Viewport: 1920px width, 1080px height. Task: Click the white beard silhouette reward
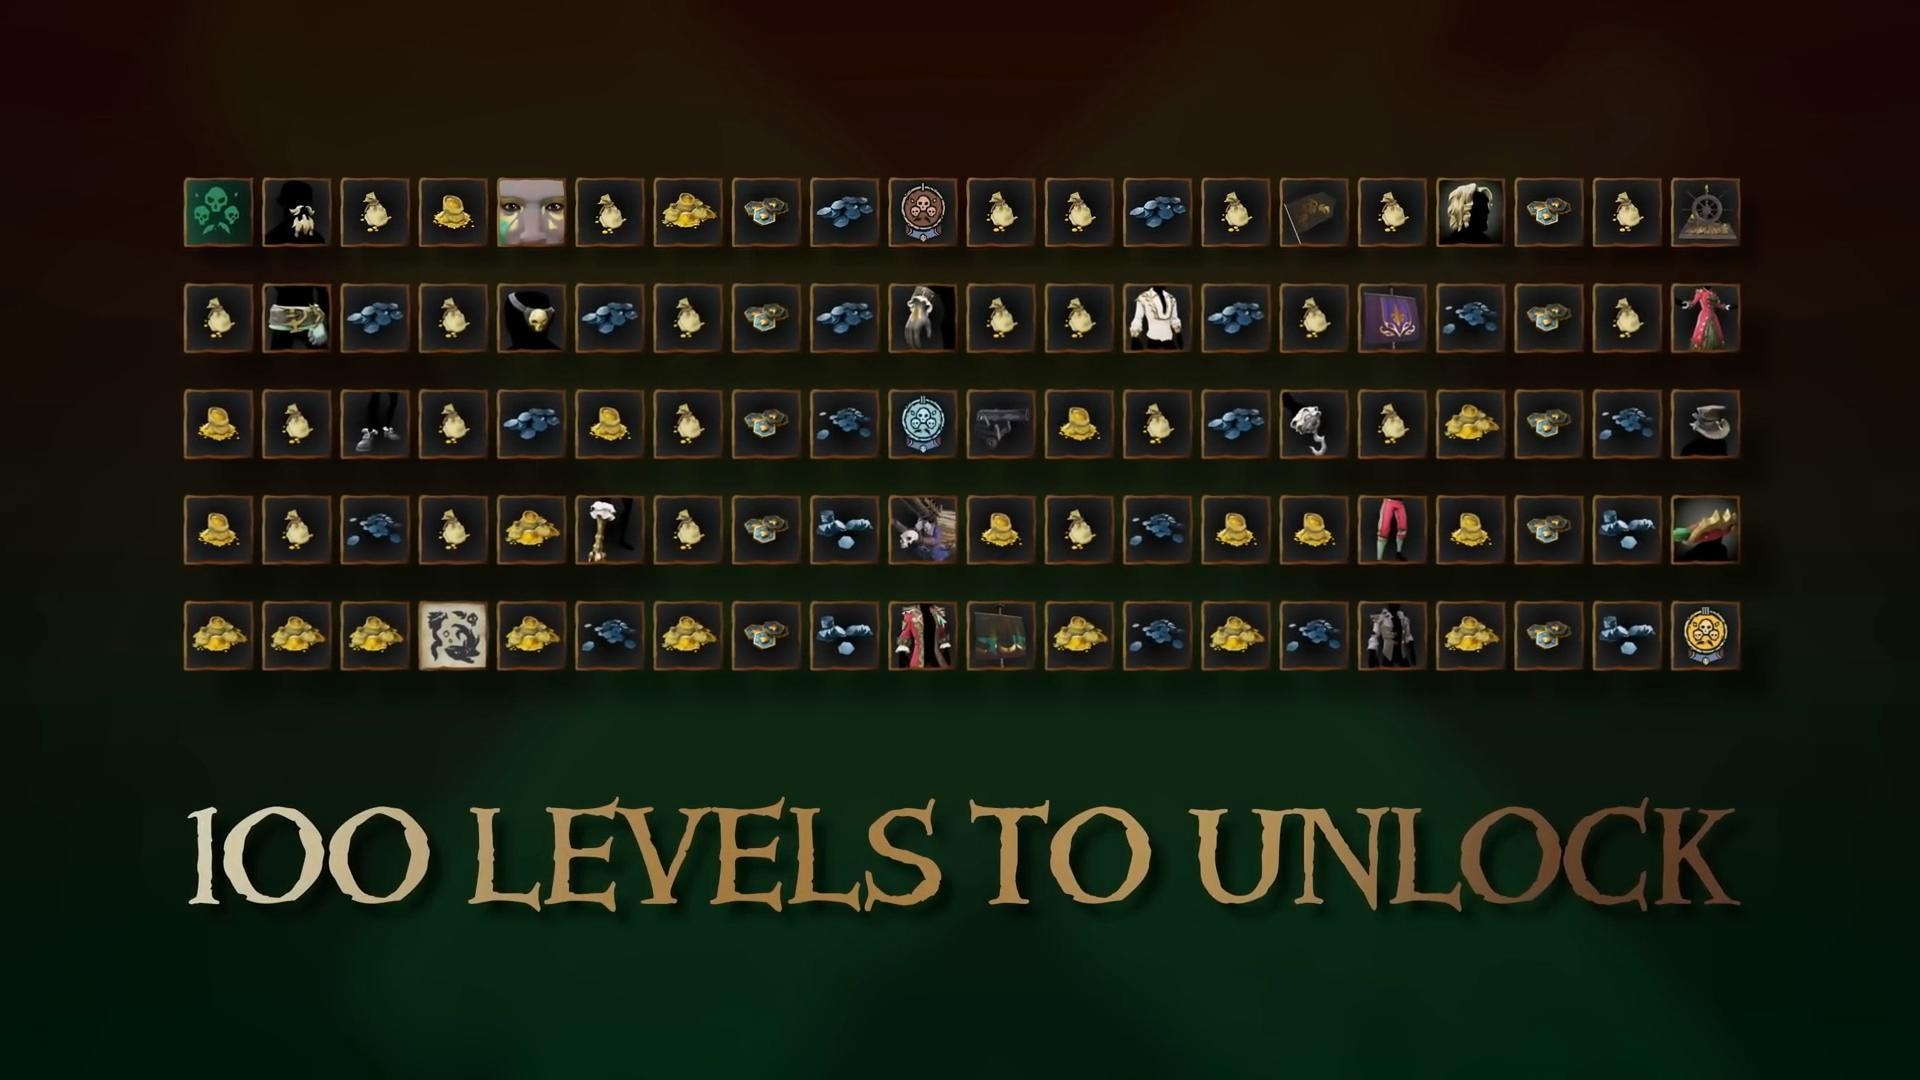click(x=296, y=212)
